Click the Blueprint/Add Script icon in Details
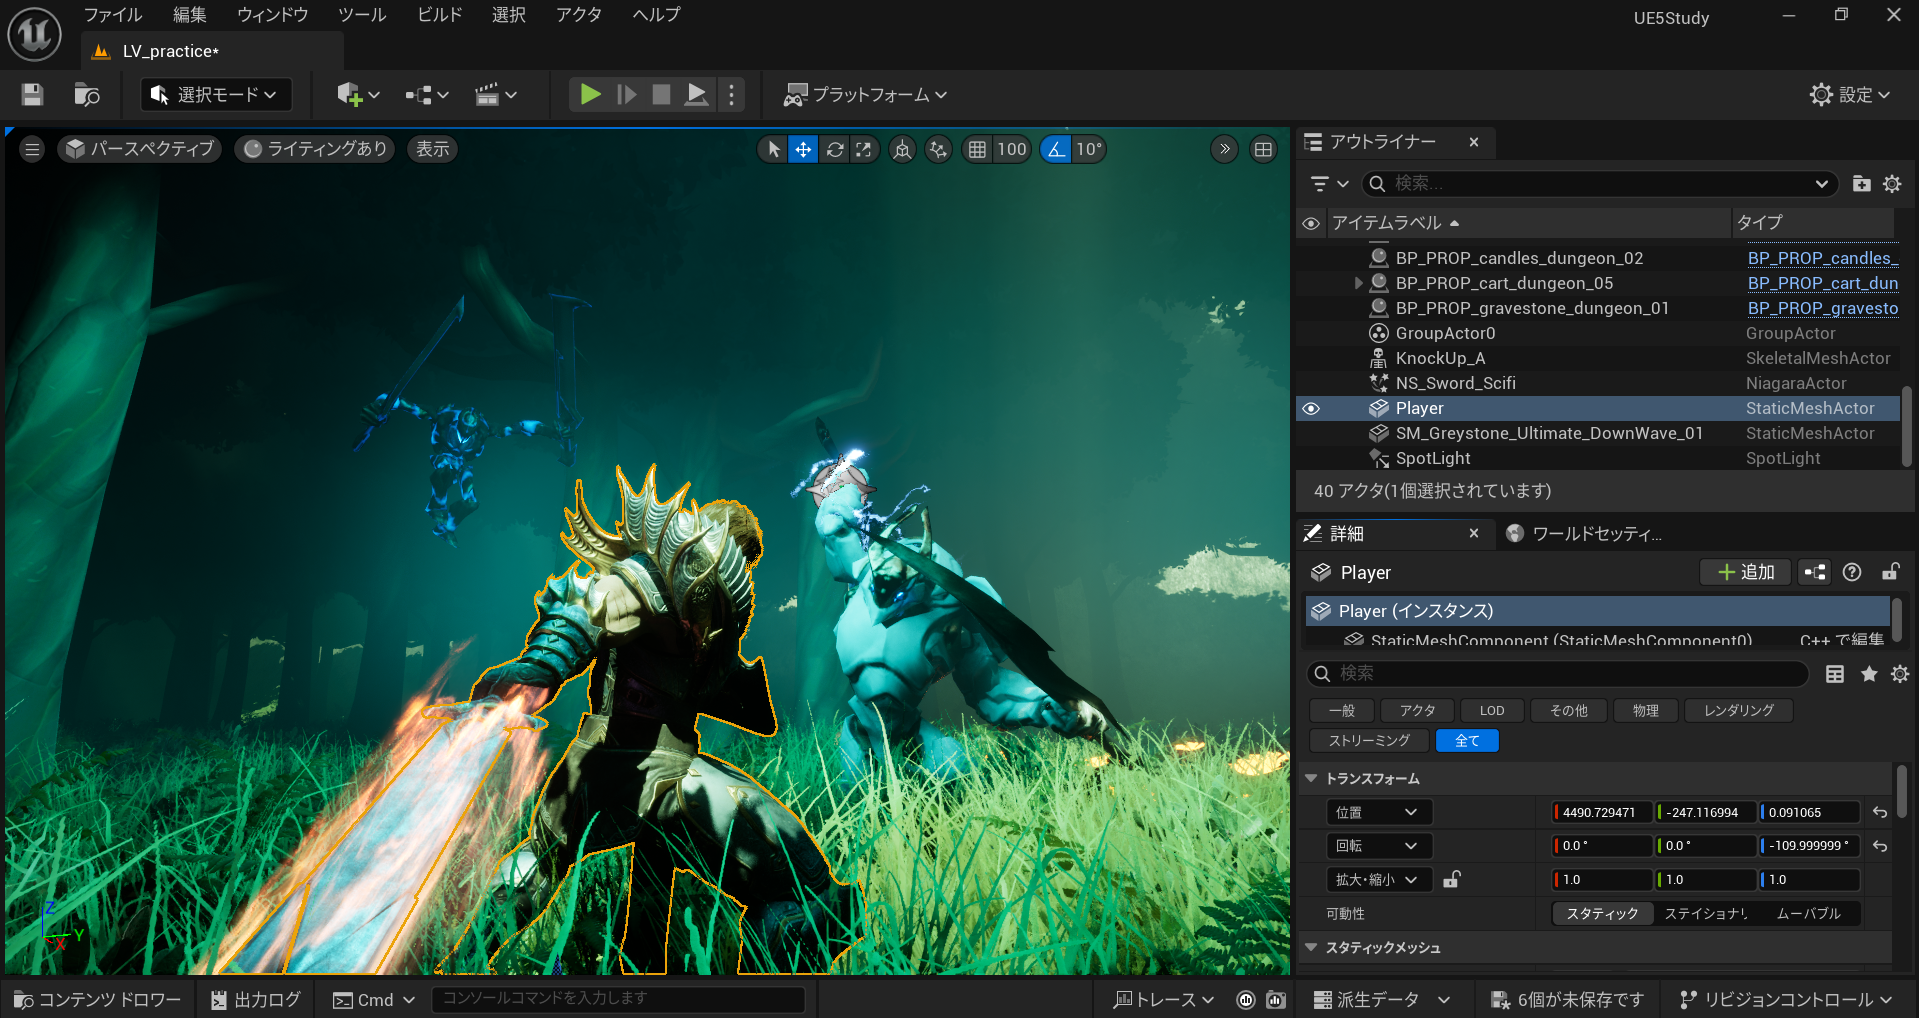Image resolution: width=1919 pixels, height=1018 pixels. click(x=1814, y=572)
